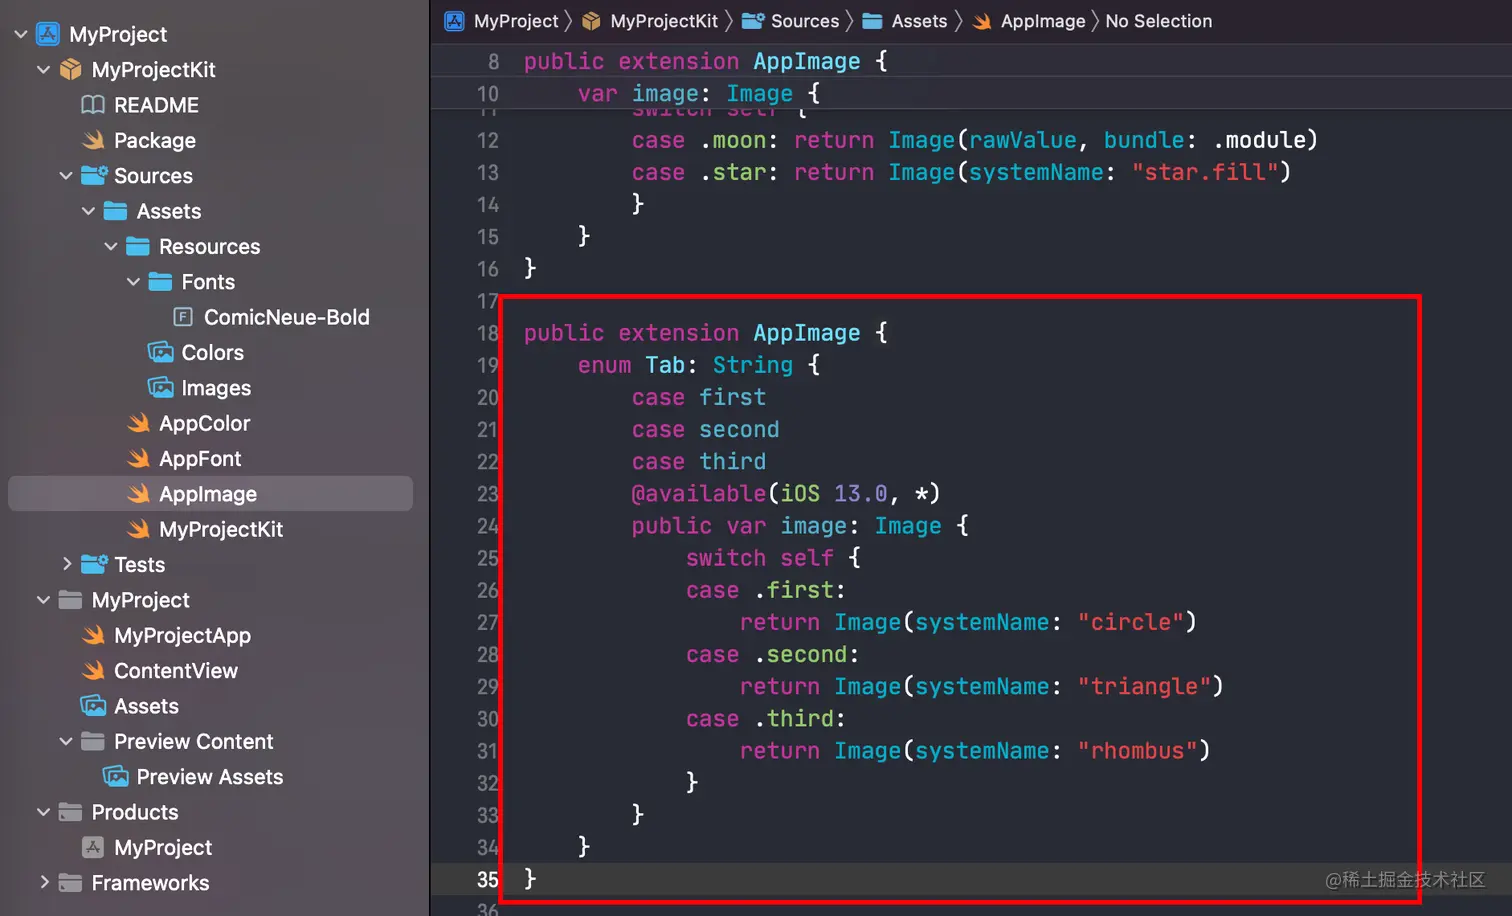Click MyProject in the jump bar
Image resolution: width=1512 pixels, height=916 pixels.
click(516, 21)
